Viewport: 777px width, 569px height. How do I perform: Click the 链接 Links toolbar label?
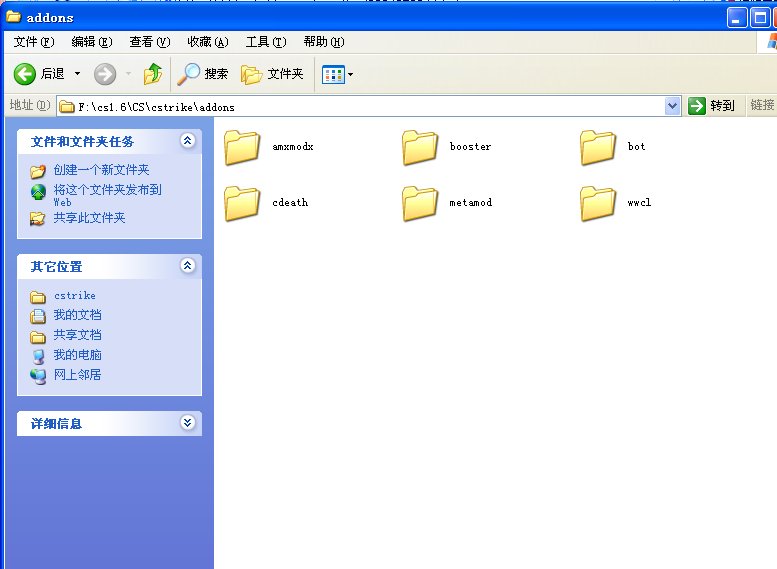(x=762, y=105)
